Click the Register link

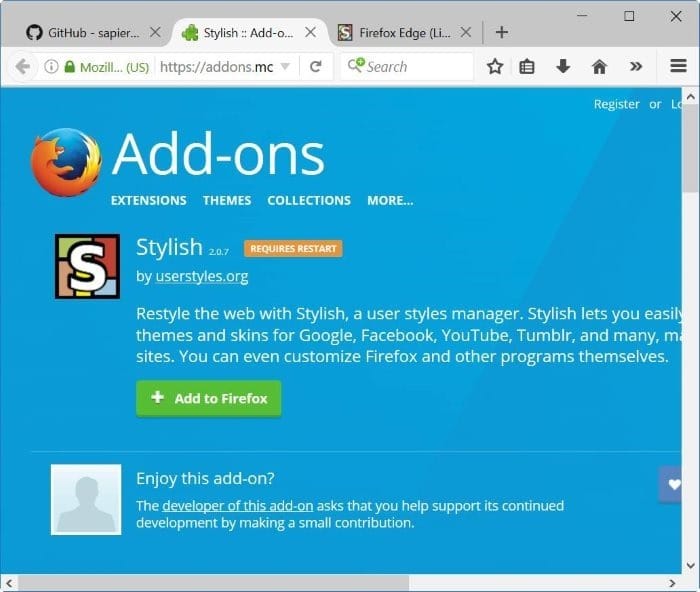pyautogui.click(x=616, y=104)
